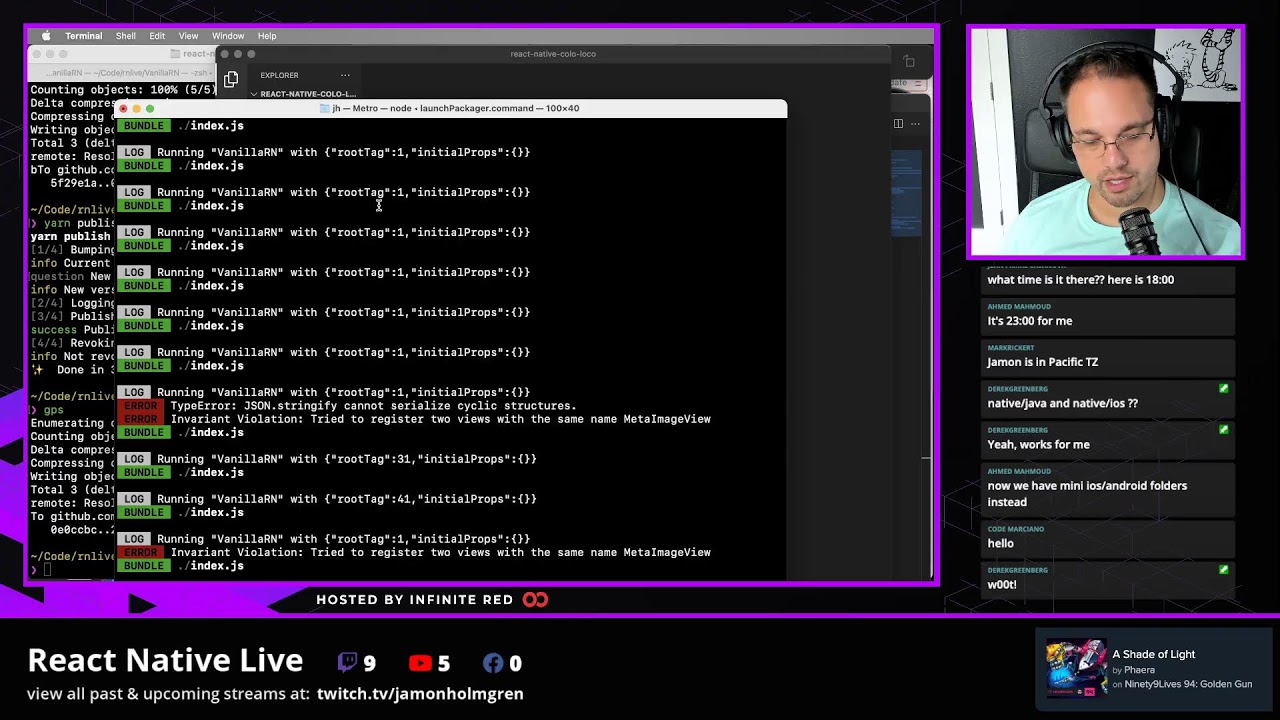Click the A Shade of Light song title
1280x720 pixels.
tap(1153, 654)
